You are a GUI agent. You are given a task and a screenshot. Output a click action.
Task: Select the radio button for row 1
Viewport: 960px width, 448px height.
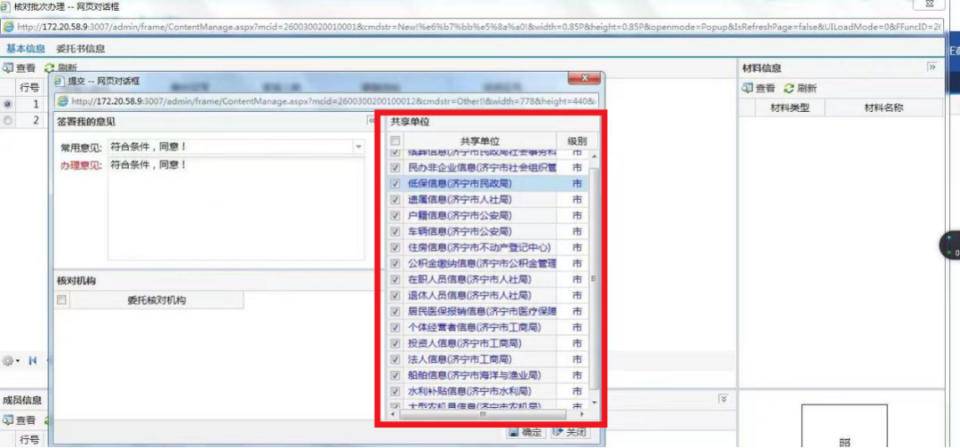[x=8, y=105]
